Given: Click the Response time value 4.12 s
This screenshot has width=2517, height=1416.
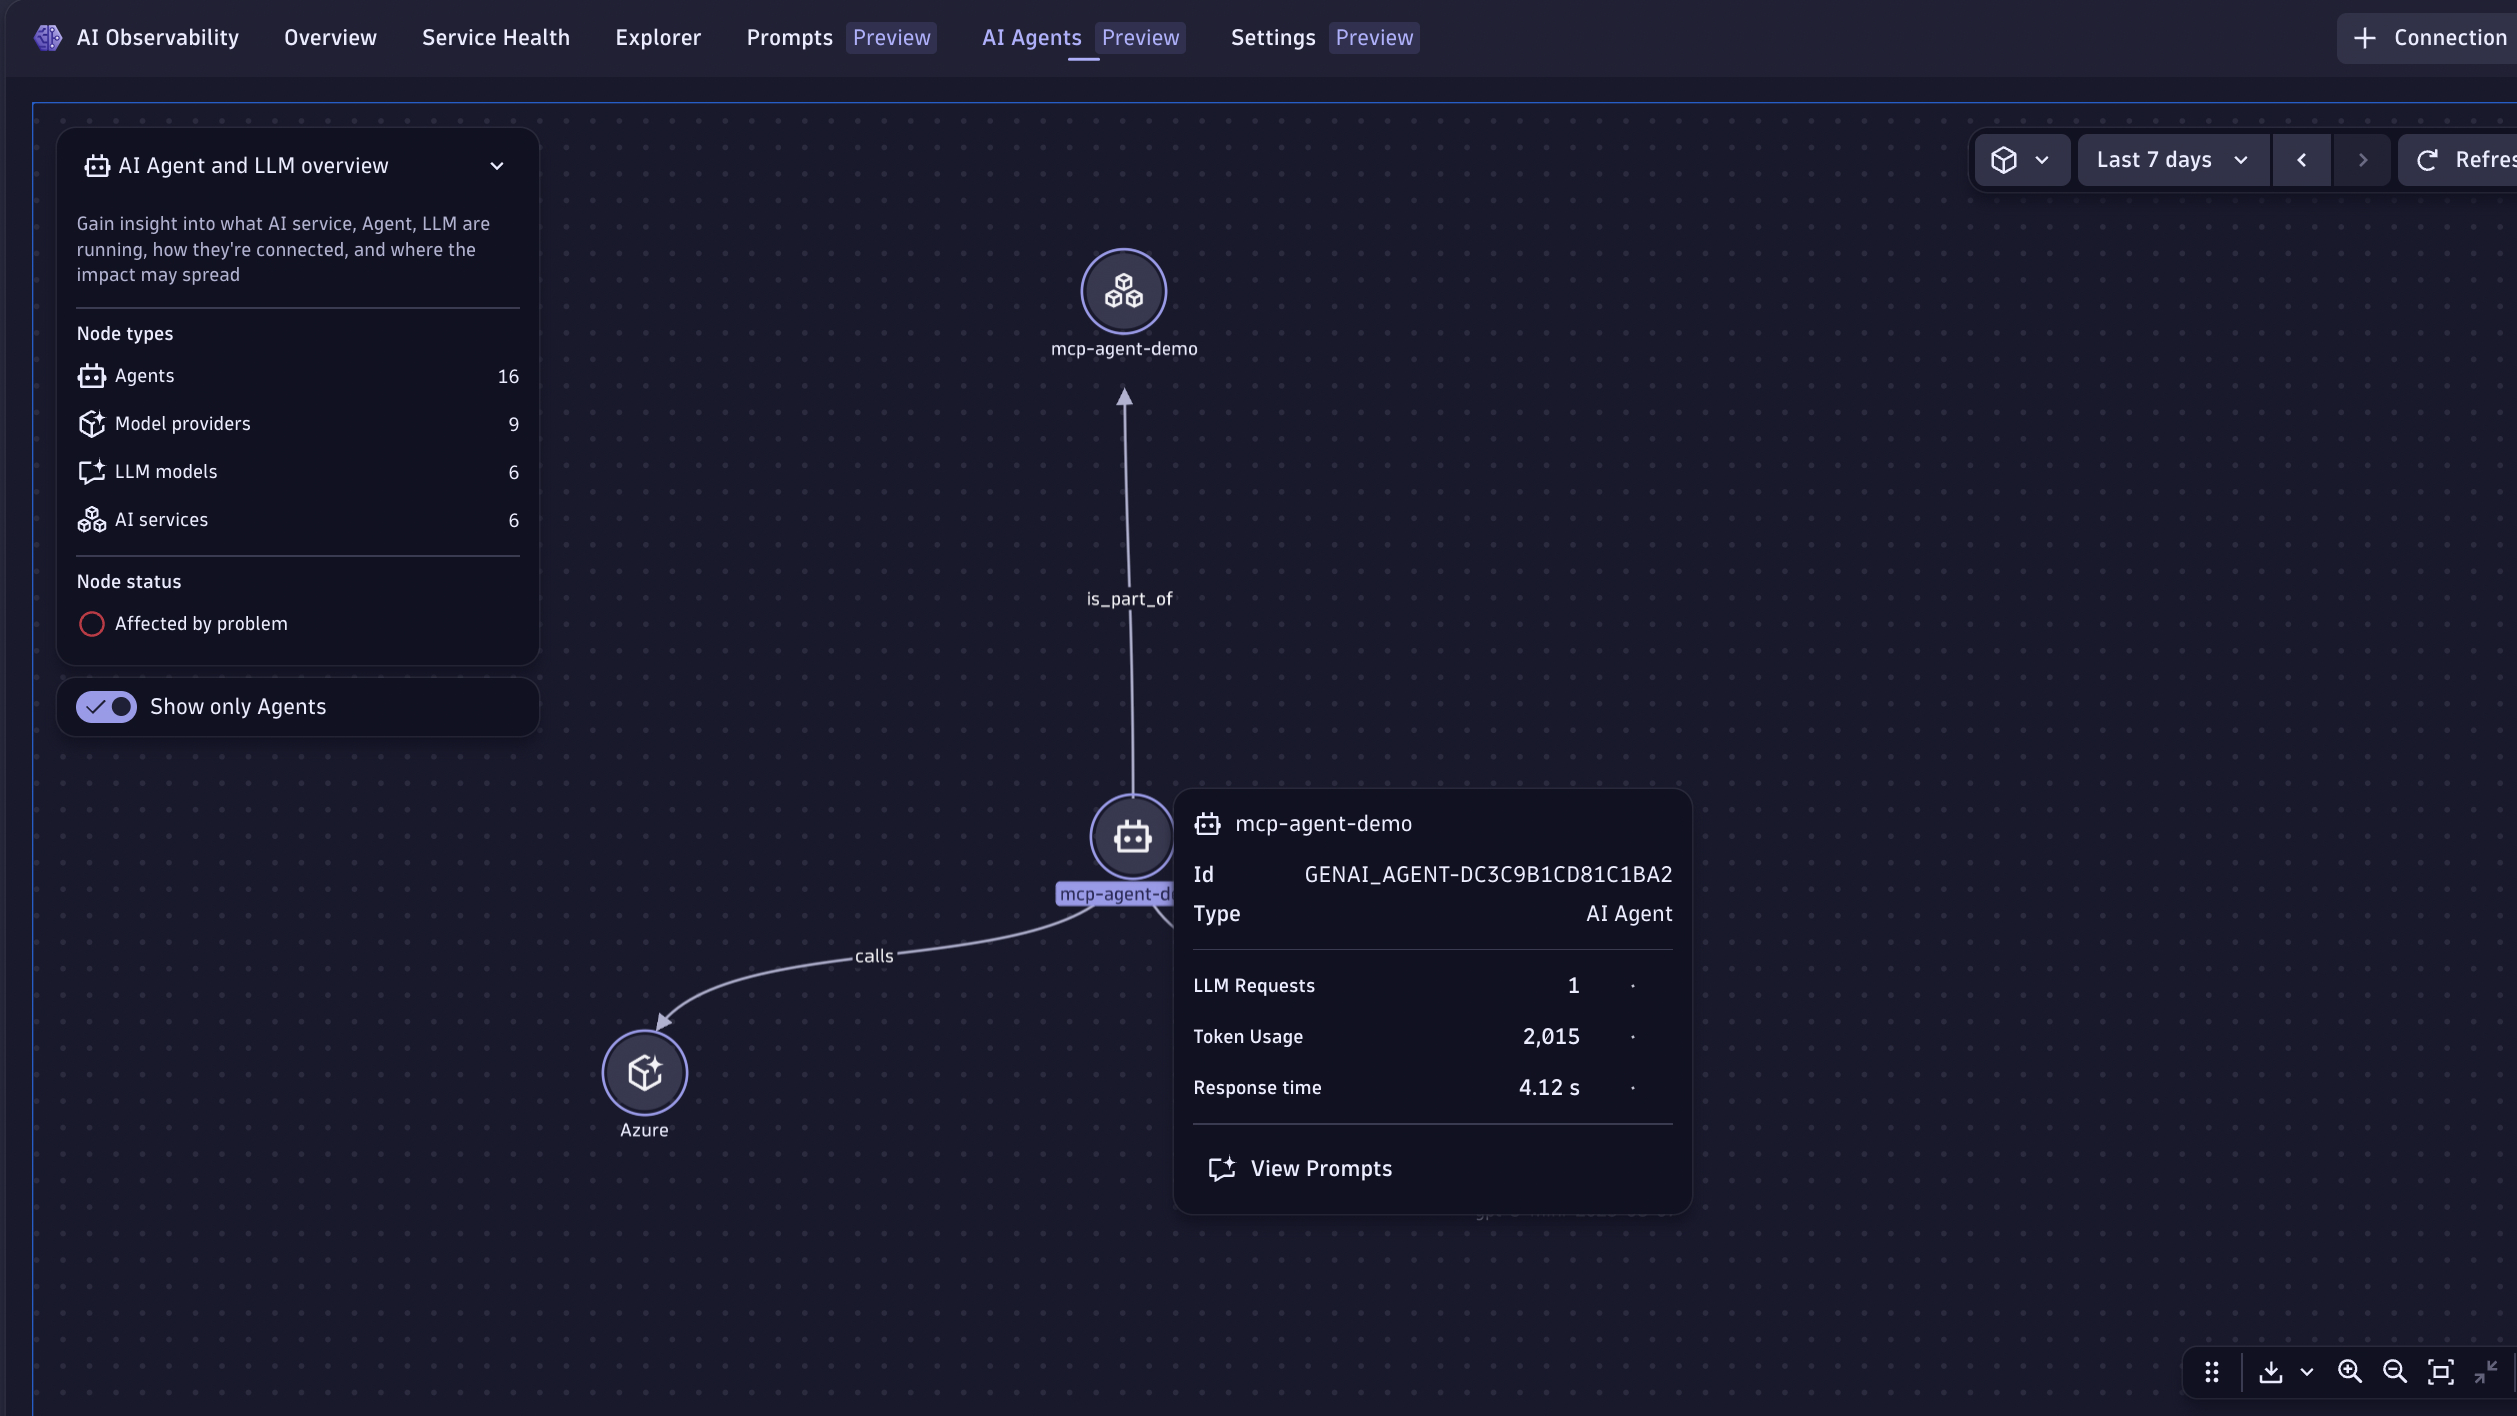Looking at the screenshot, I should coord(1549,1088).
